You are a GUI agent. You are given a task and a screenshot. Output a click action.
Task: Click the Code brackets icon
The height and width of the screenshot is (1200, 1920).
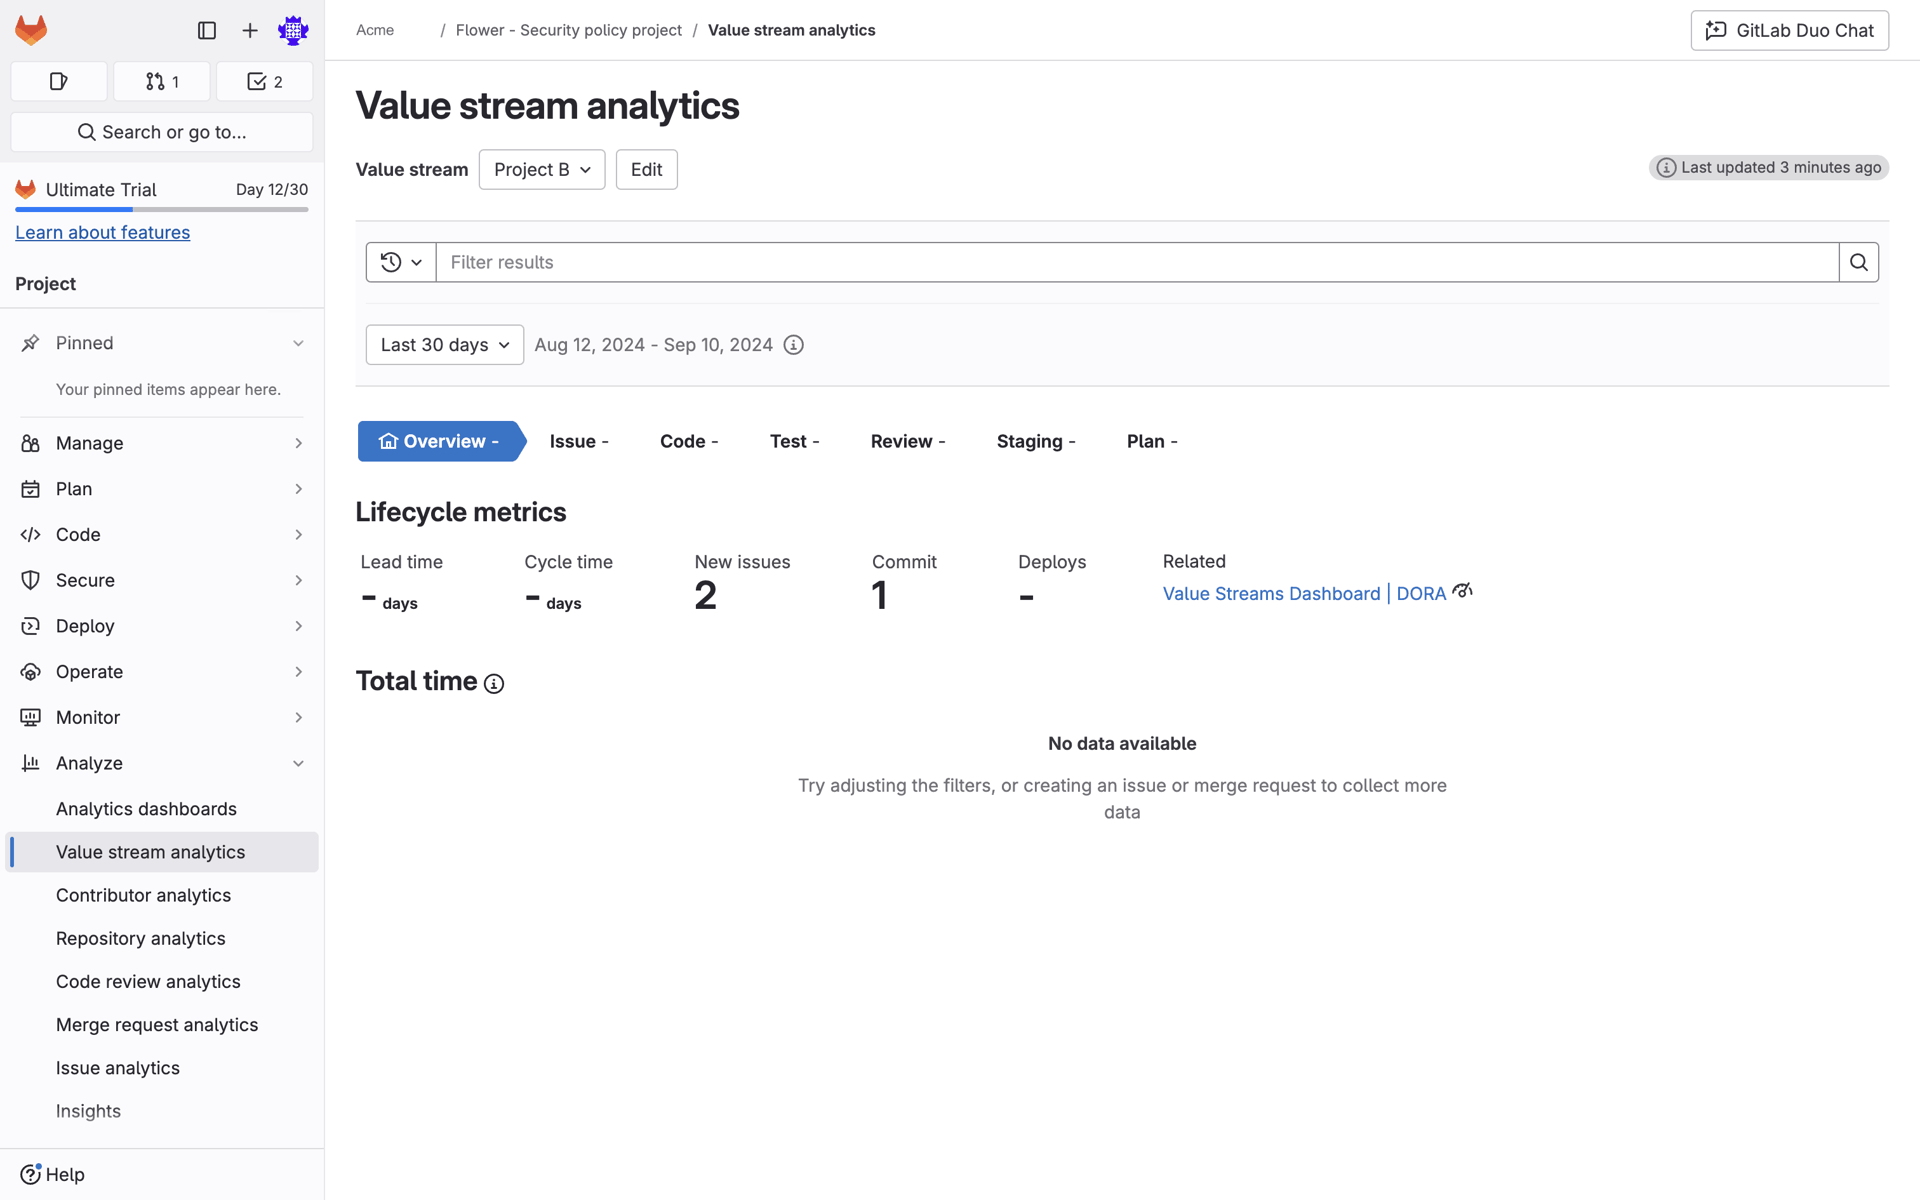coord(31,535)
